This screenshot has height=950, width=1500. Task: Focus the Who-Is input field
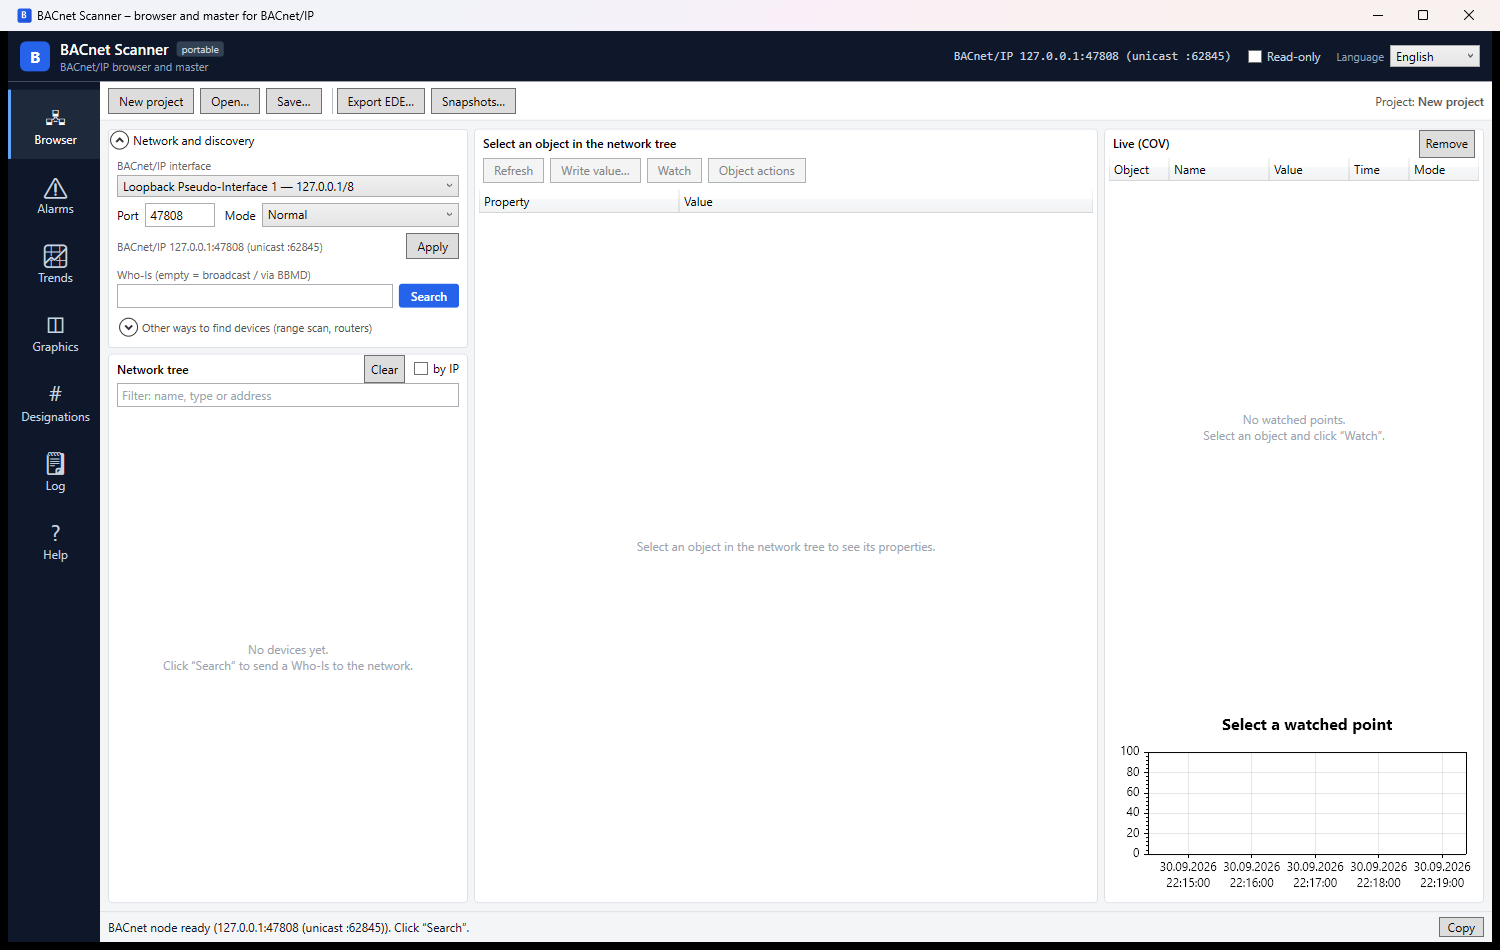pos(255,296)
